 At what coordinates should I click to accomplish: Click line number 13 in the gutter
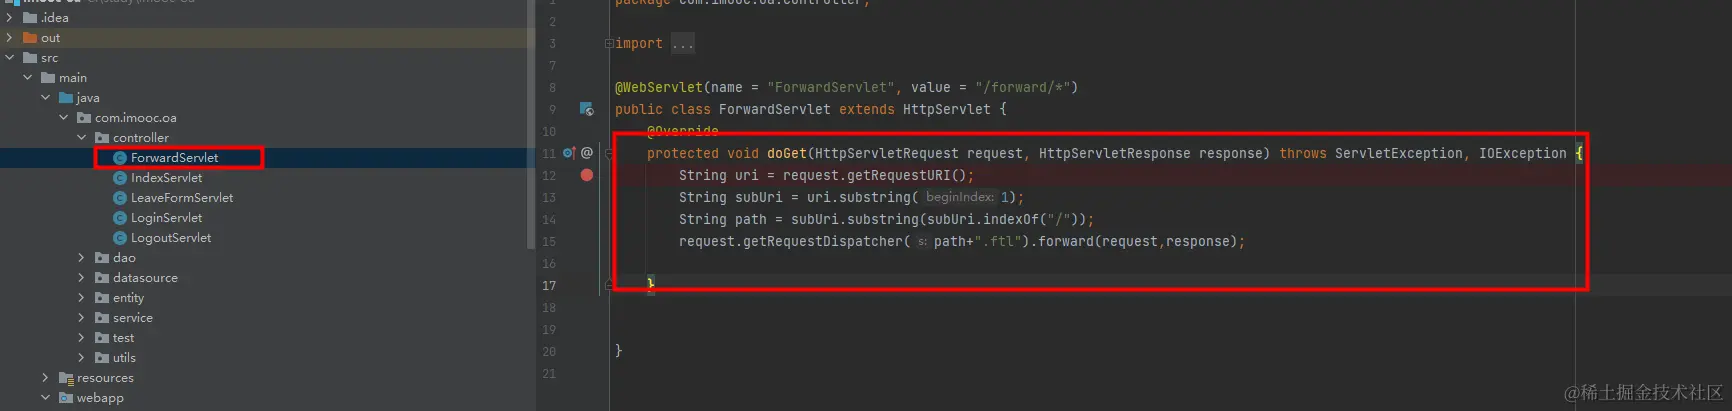pyautogui.click(x=549, y=198)
